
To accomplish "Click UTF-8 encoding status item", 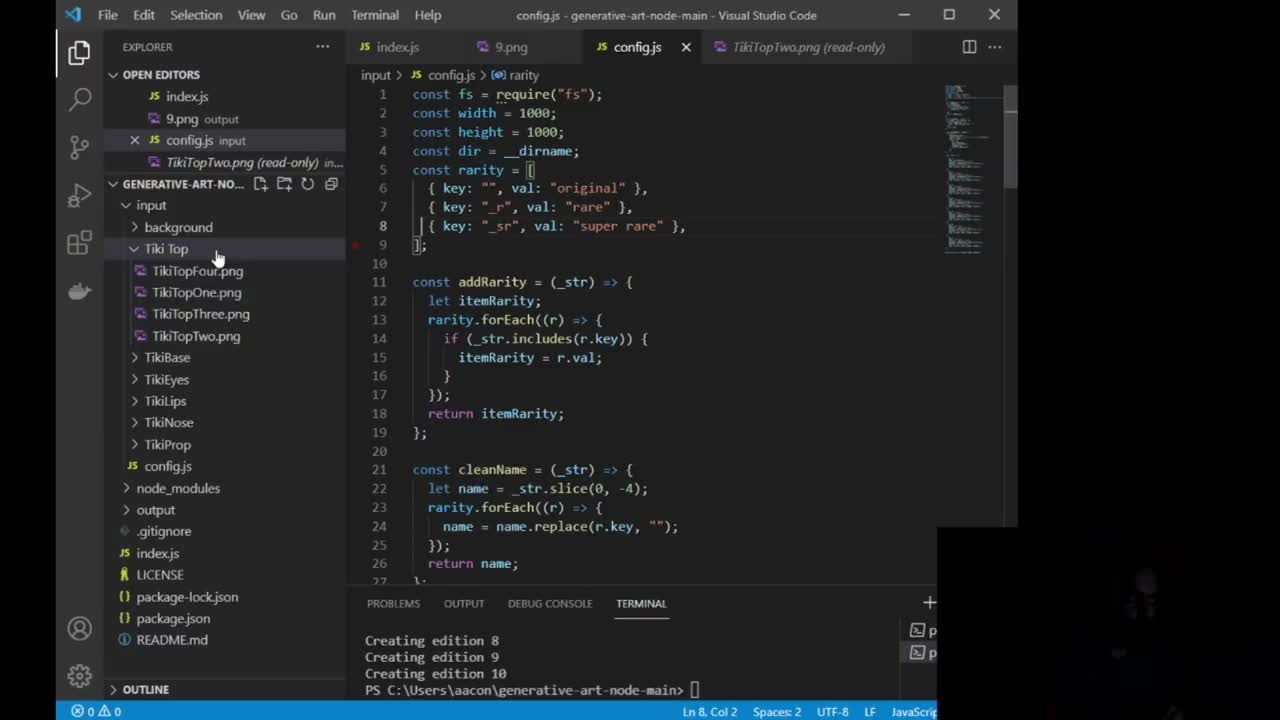I will tap(832, 712).
